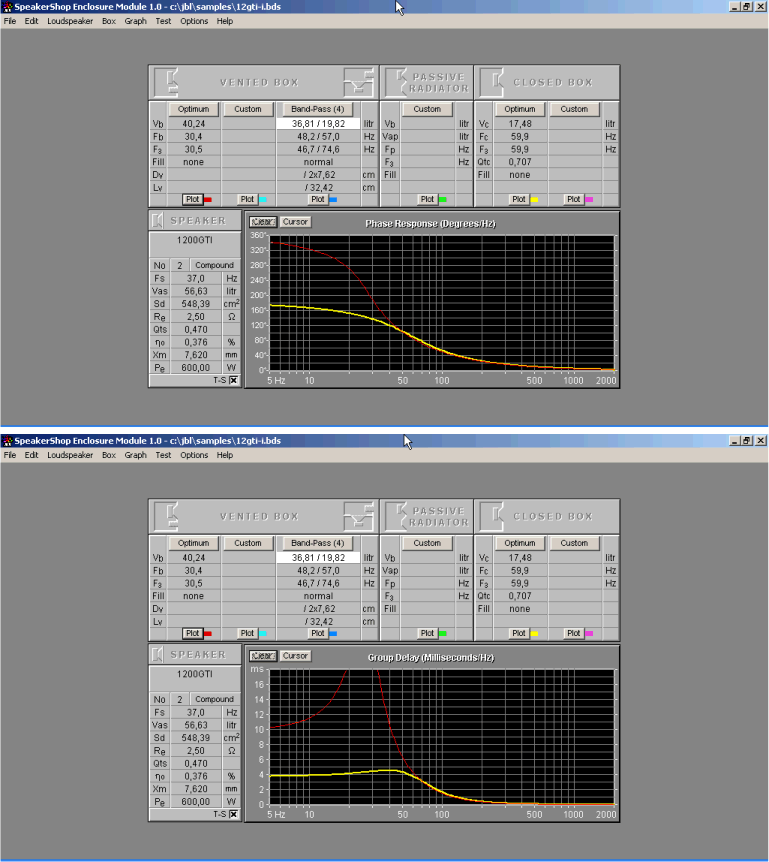Click 36,81 / 19,82 Vb field in Group Delay window

pos(317,557)
